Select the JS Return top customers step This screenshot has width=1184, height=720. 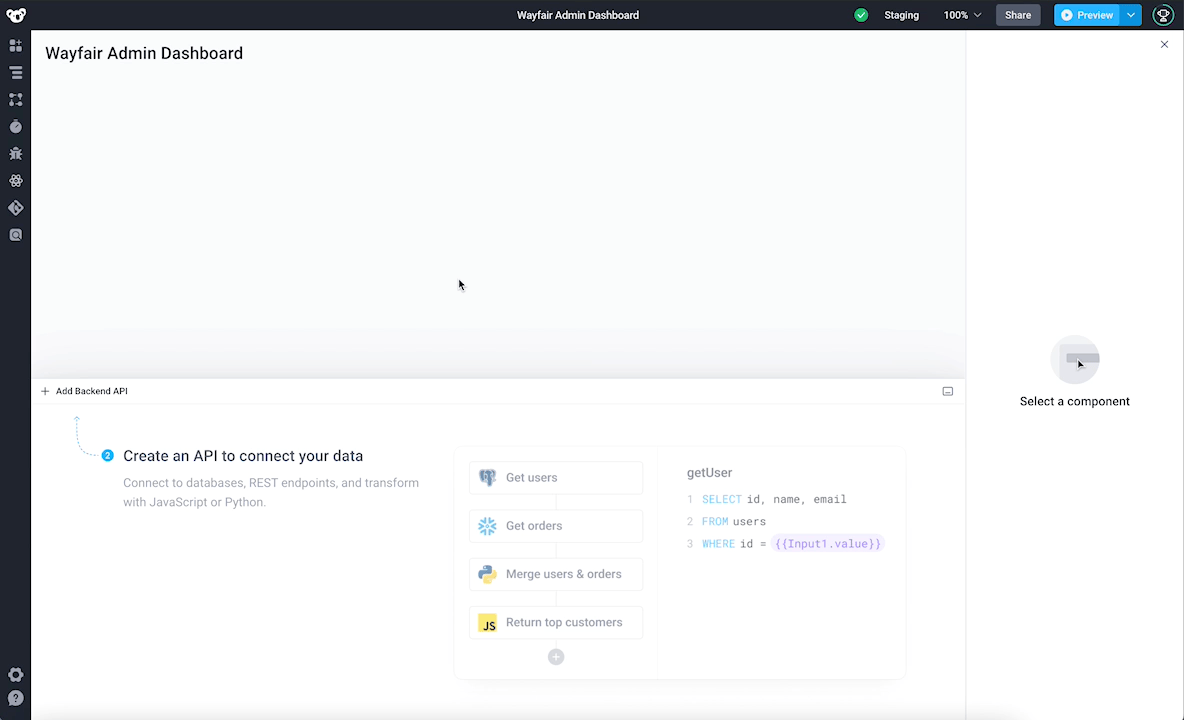pos(556,622)
